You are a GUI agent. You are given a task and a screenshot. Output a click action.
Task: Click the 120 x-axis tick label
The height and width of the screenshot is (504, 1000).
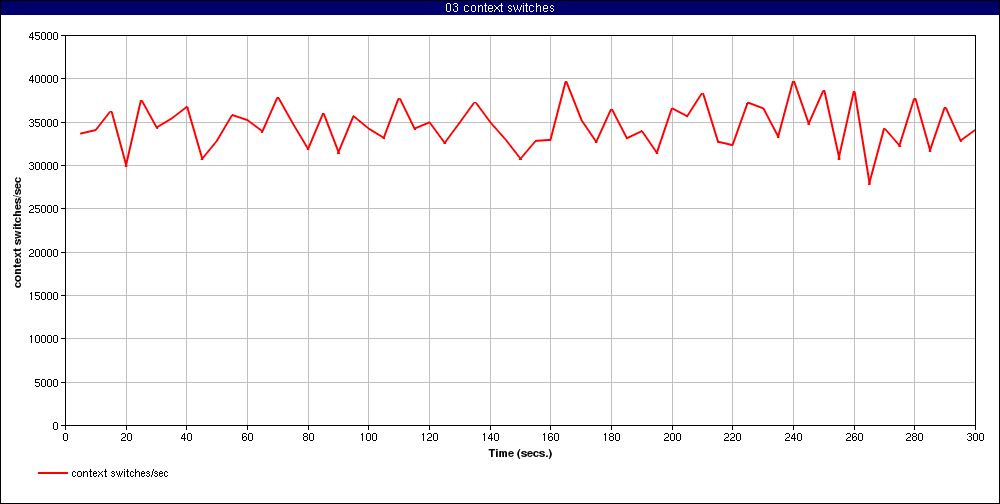[x=429, y=436]
